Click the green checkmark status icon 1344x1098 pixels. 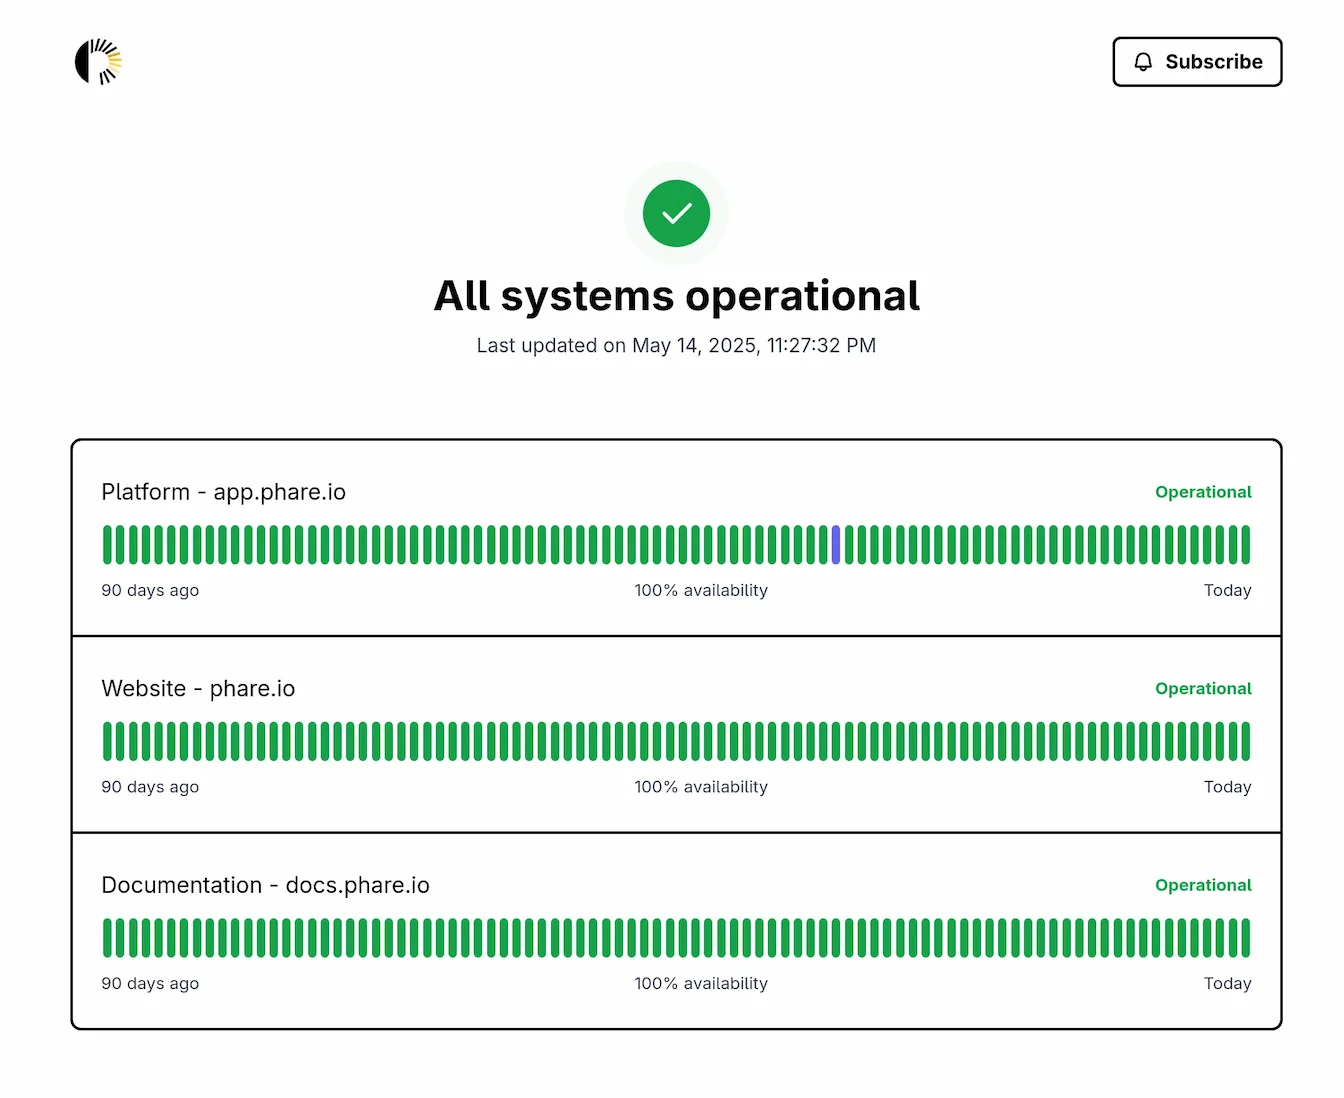(x=676, y=213)
